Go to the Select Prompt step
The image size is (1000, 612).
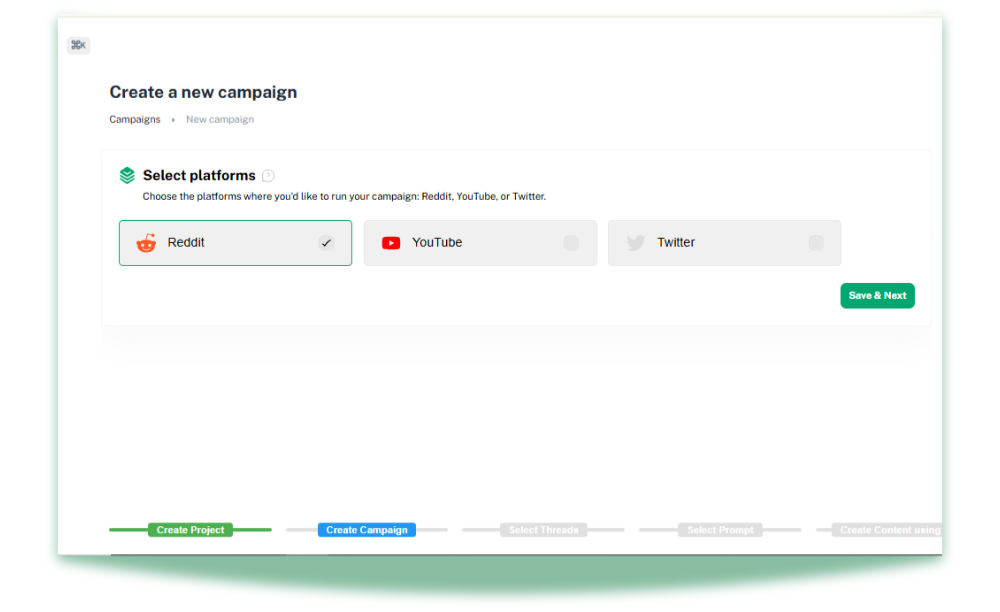pos(720,530)
